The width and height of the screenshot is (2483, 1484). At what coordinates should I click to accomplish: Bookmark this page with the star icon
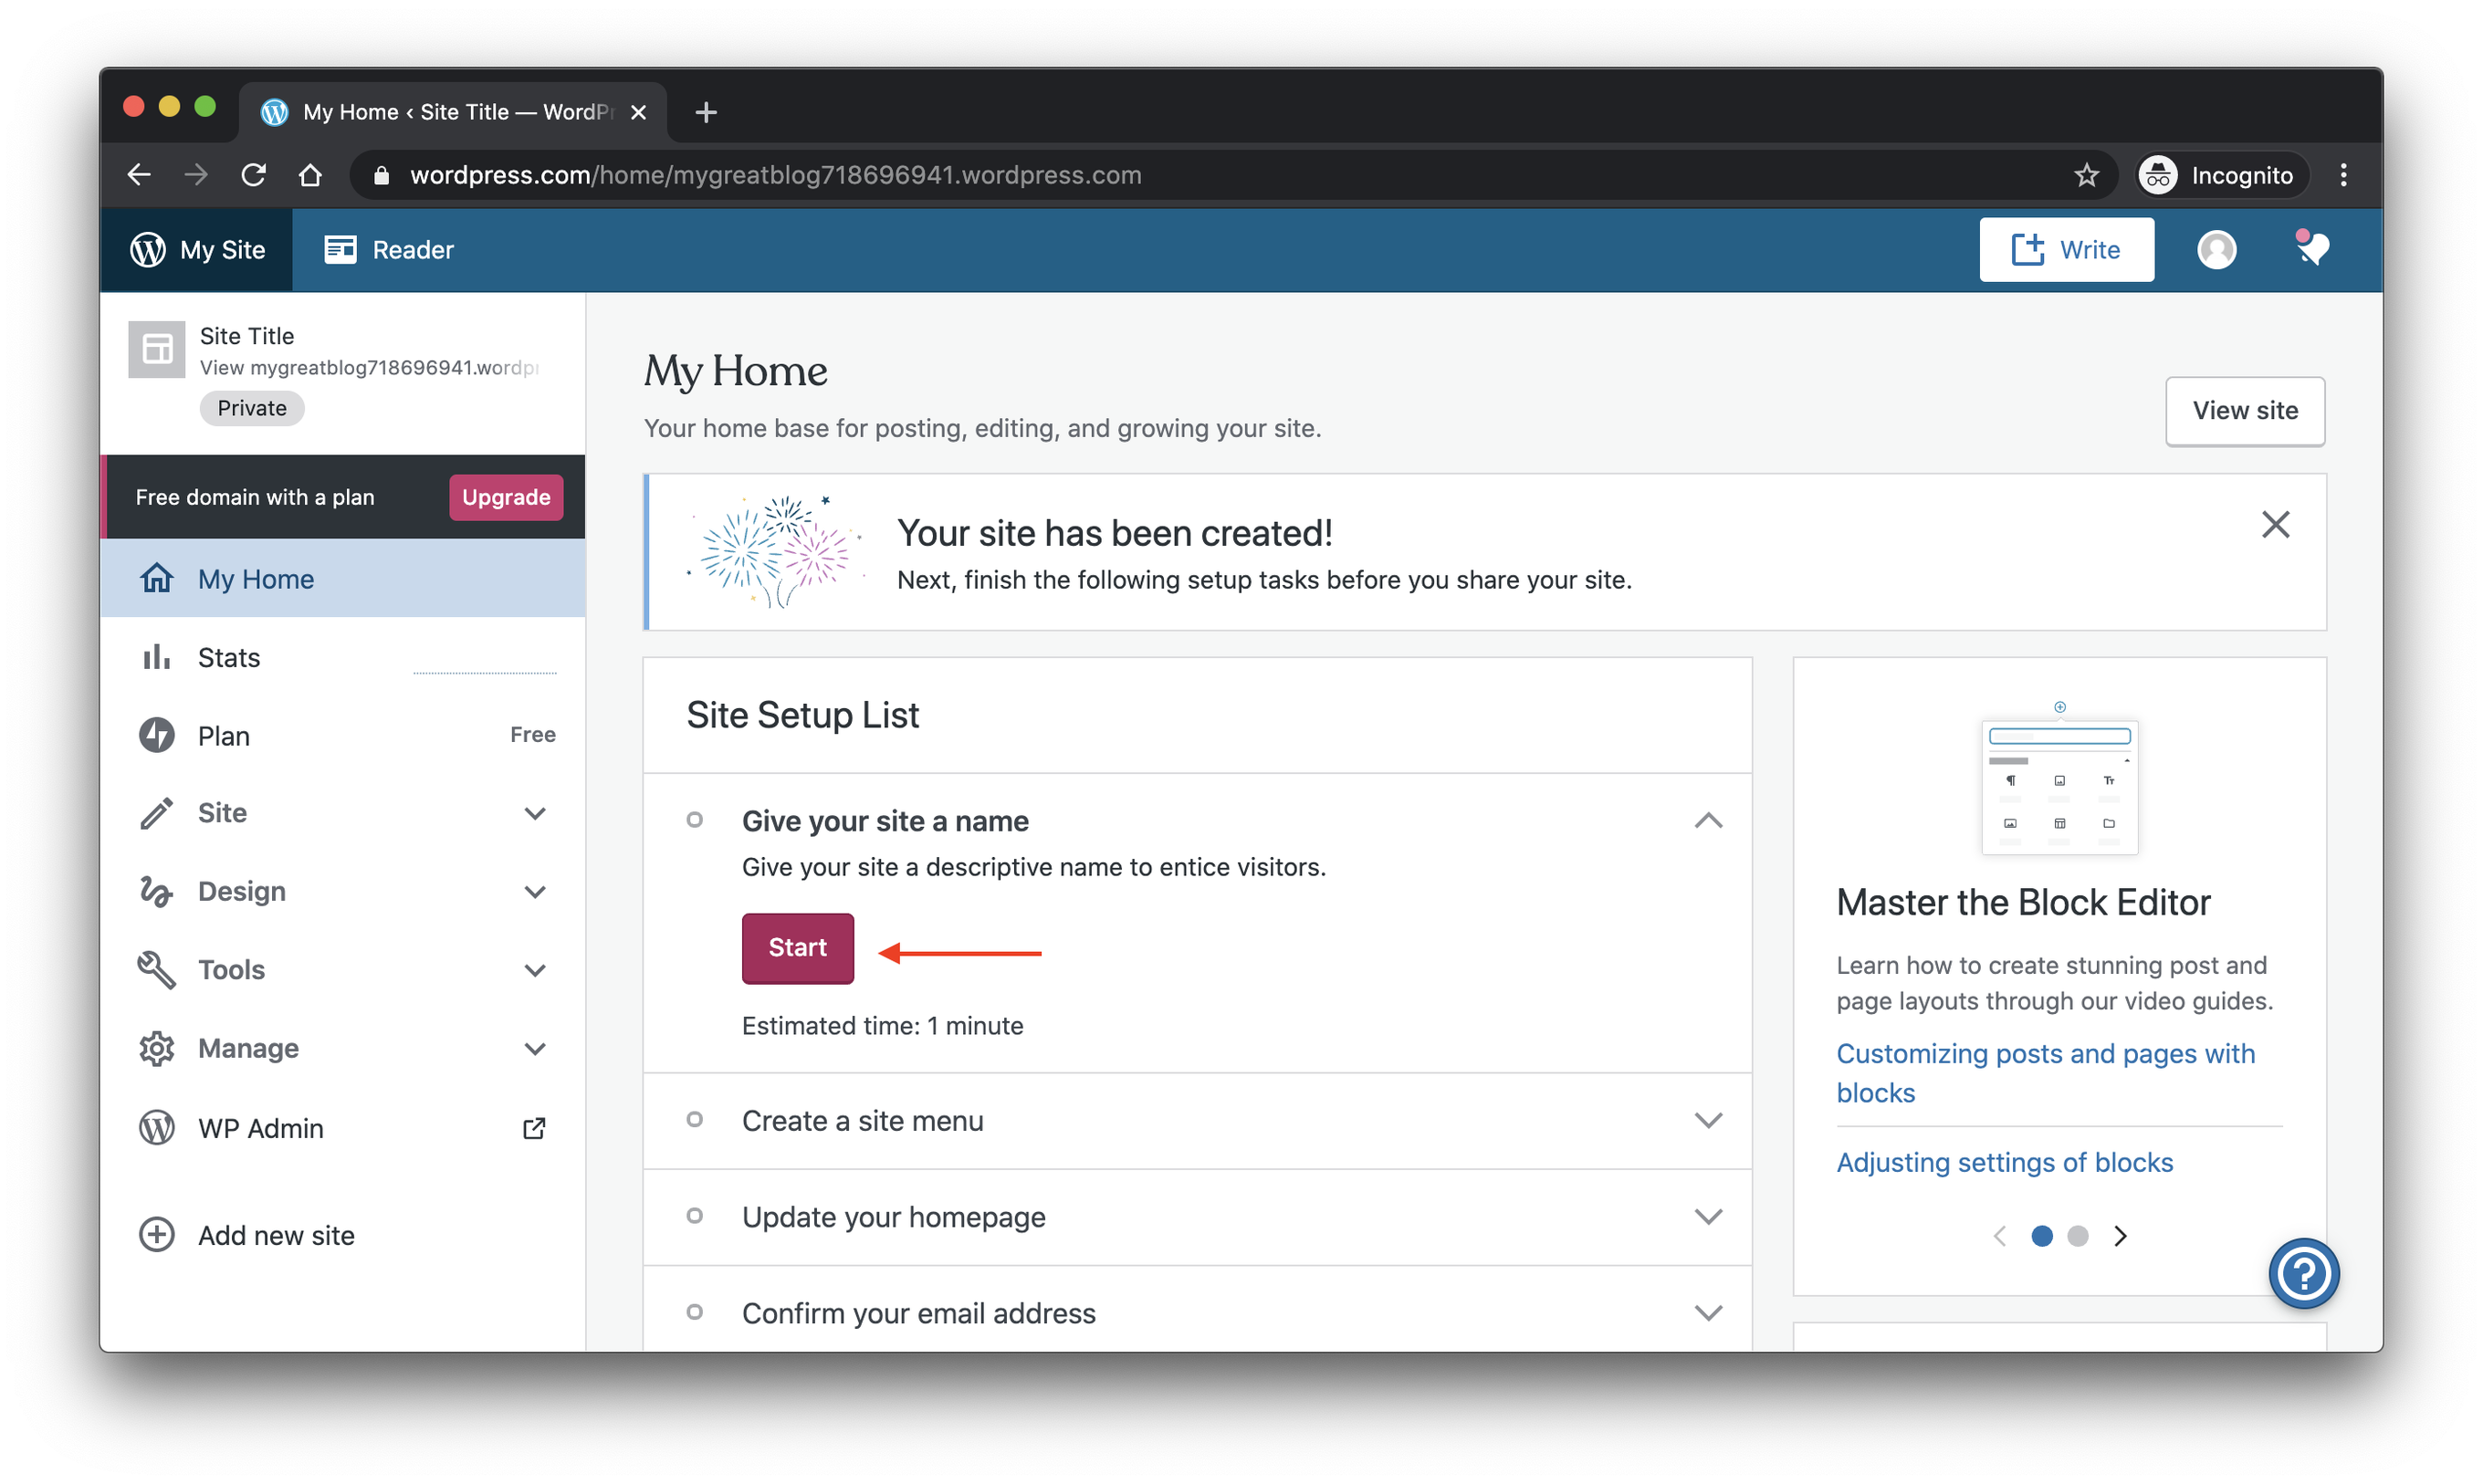[x=2086, y=175]
